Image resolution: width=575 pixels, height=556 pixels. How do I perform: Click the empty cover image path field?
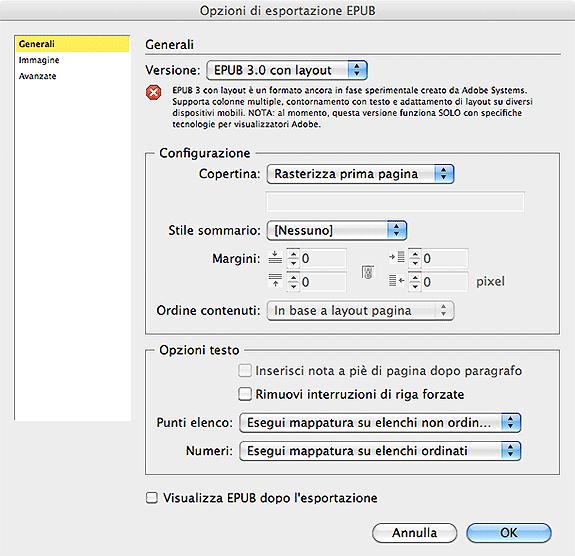(395, 201)
